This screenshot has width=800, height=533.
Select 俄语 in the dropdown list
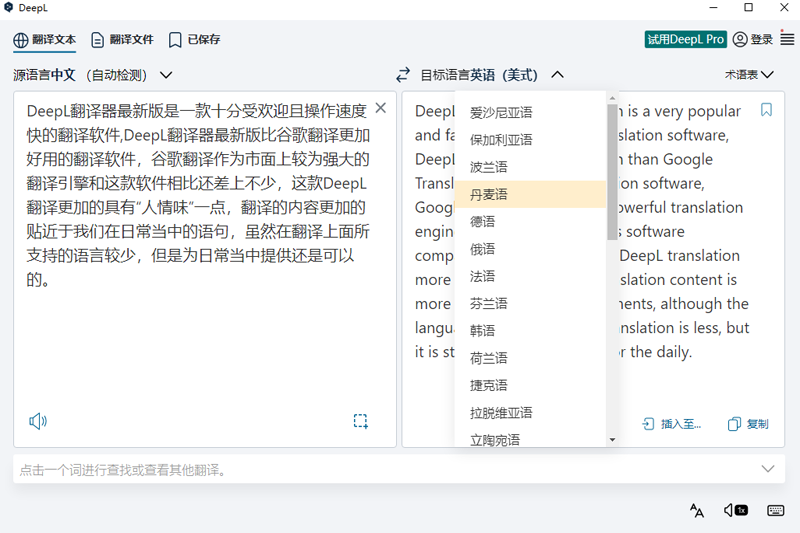coord(530,249)
